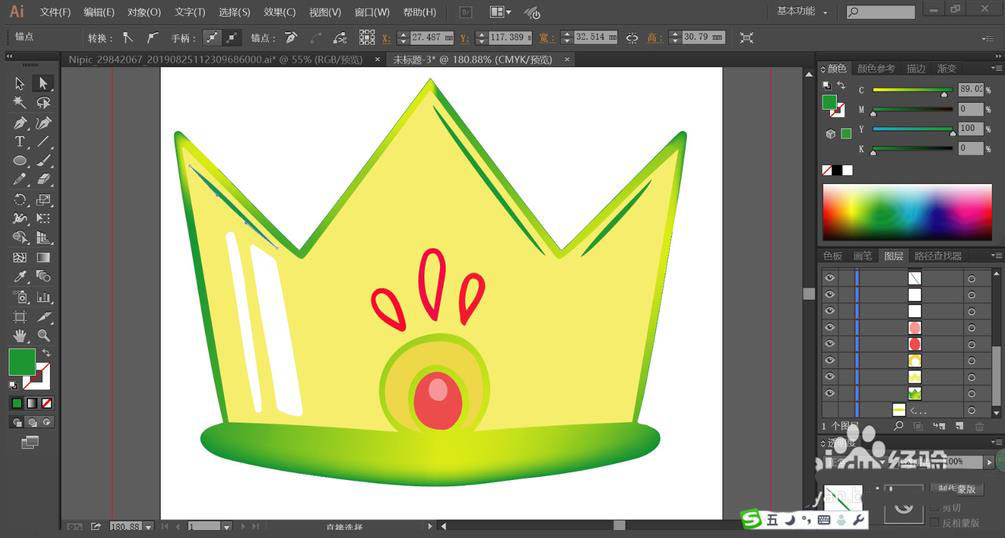Click the change screen mode icon
1005x538 pixels.
pos(30,442)
